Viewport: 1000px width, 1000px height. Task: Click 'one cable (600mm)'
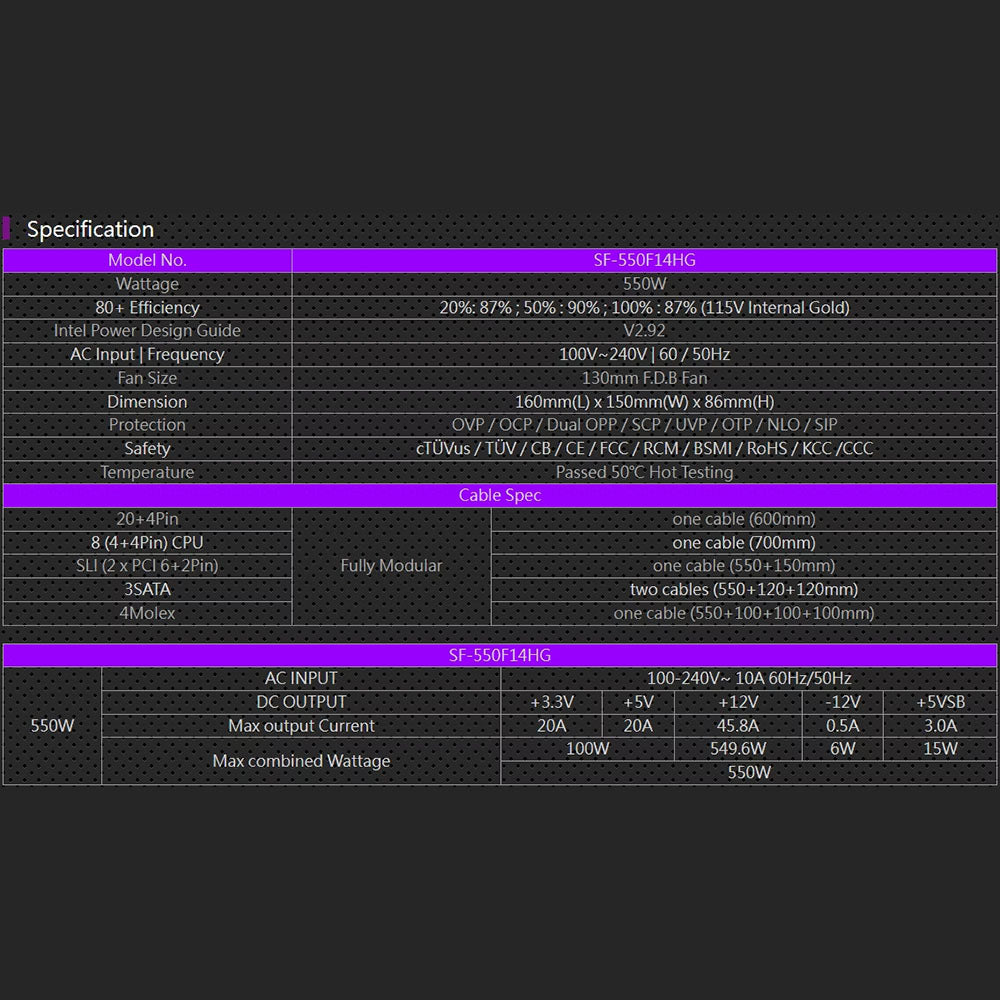(x=744, y=519)
